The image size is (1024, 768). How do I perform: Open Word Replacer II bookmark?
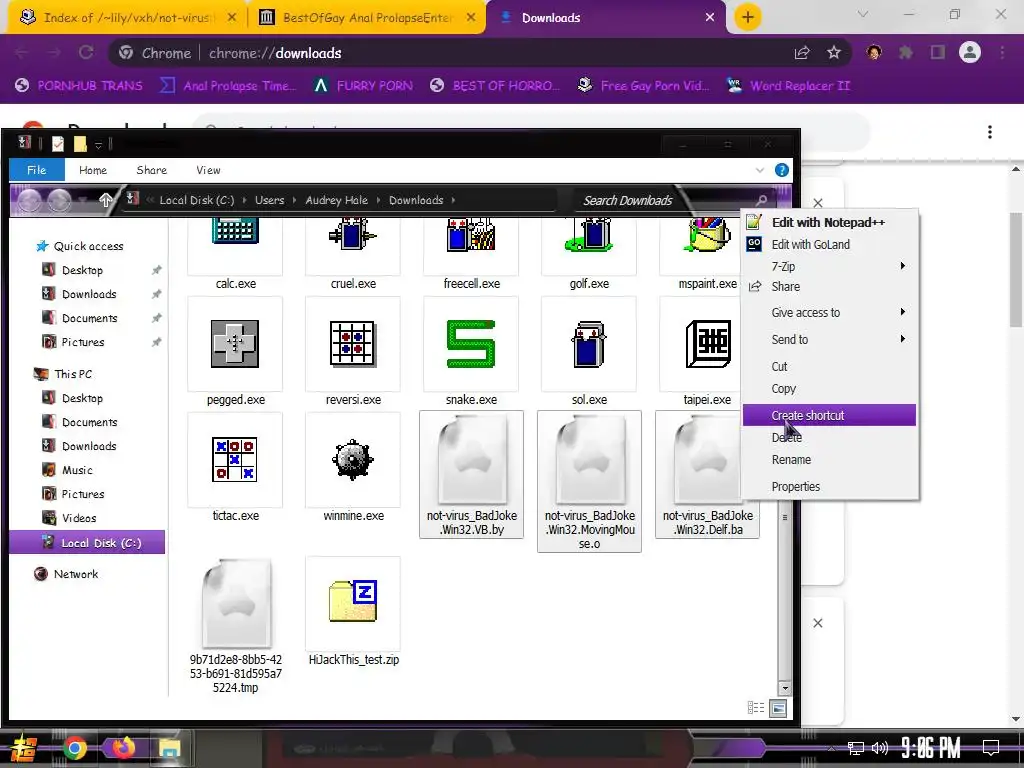(x=789, y=86)
